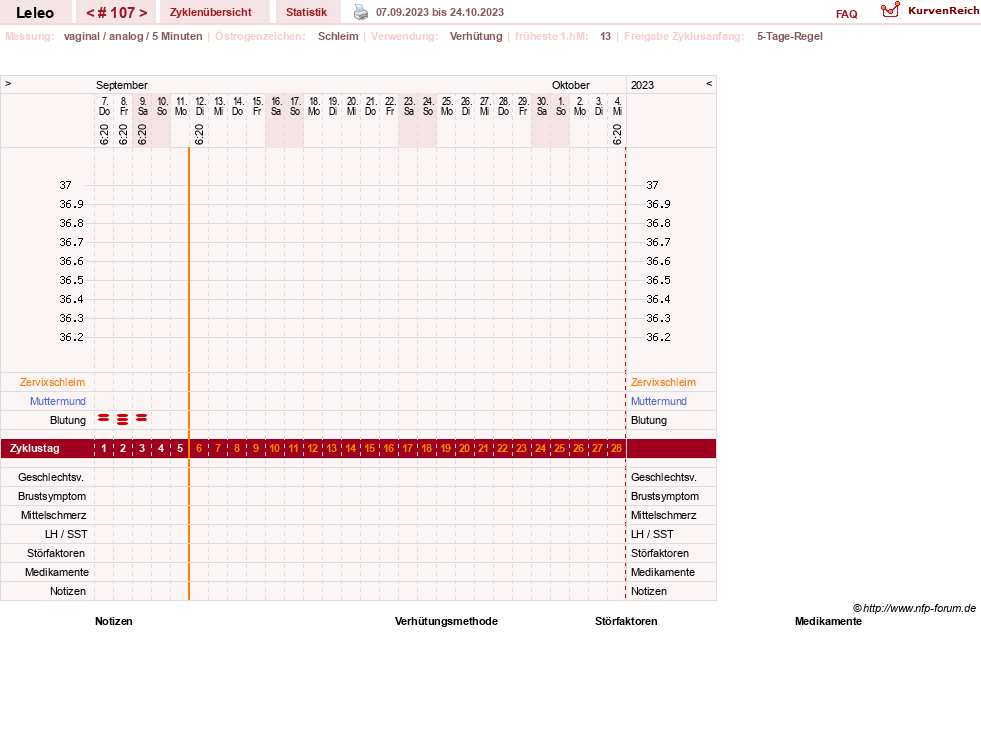Viewport: 981px width, 740px height.
Task: Open the Zyklenübersicht tab
Action: click(211, 12)
